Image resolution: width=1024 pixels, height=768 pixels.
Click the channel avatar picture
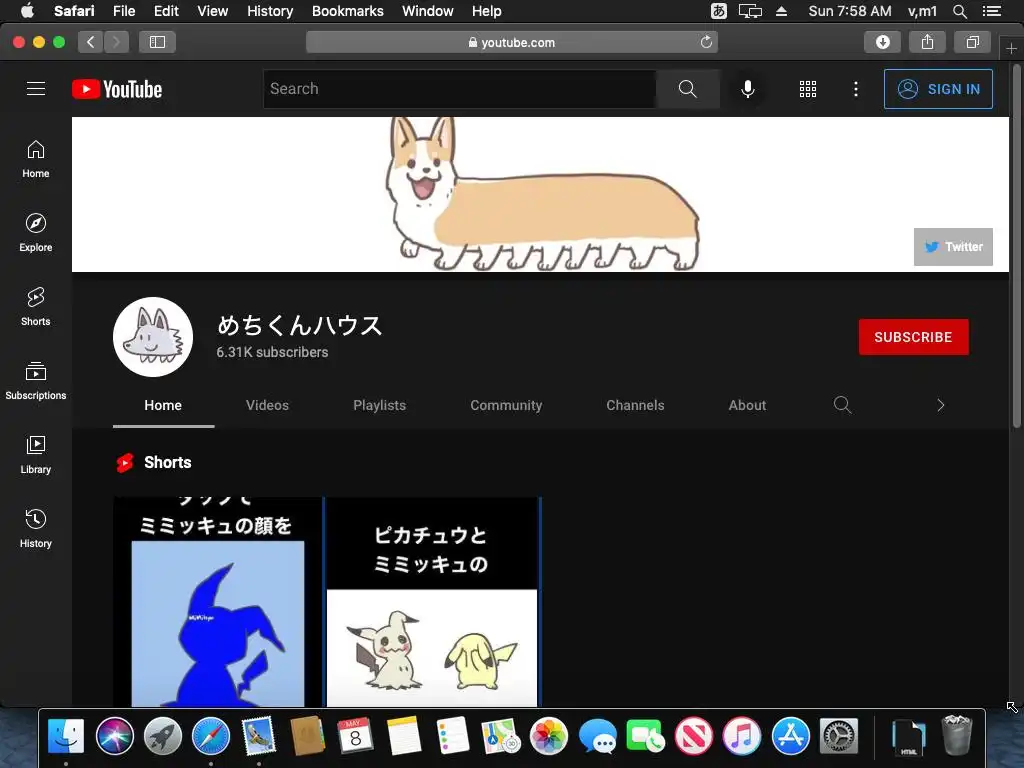[153, 337]
